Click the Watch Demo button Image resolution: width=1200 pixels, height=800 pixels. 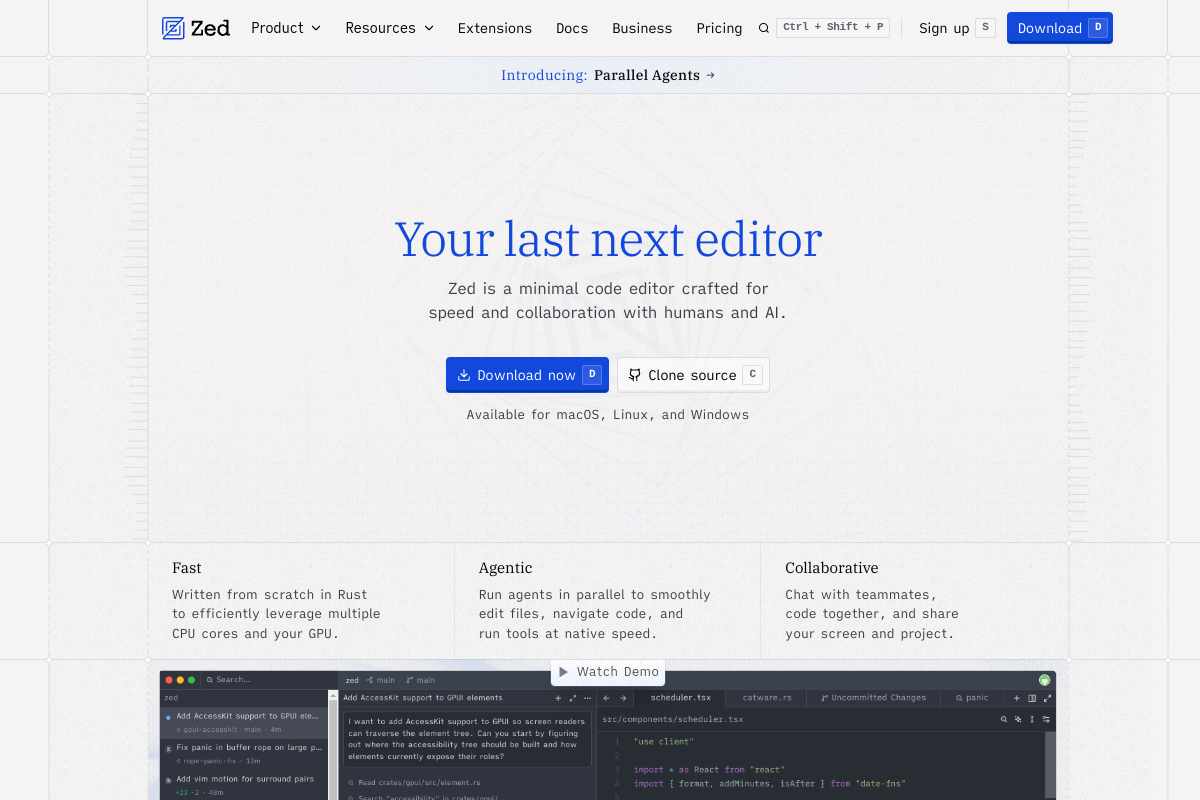608,672
